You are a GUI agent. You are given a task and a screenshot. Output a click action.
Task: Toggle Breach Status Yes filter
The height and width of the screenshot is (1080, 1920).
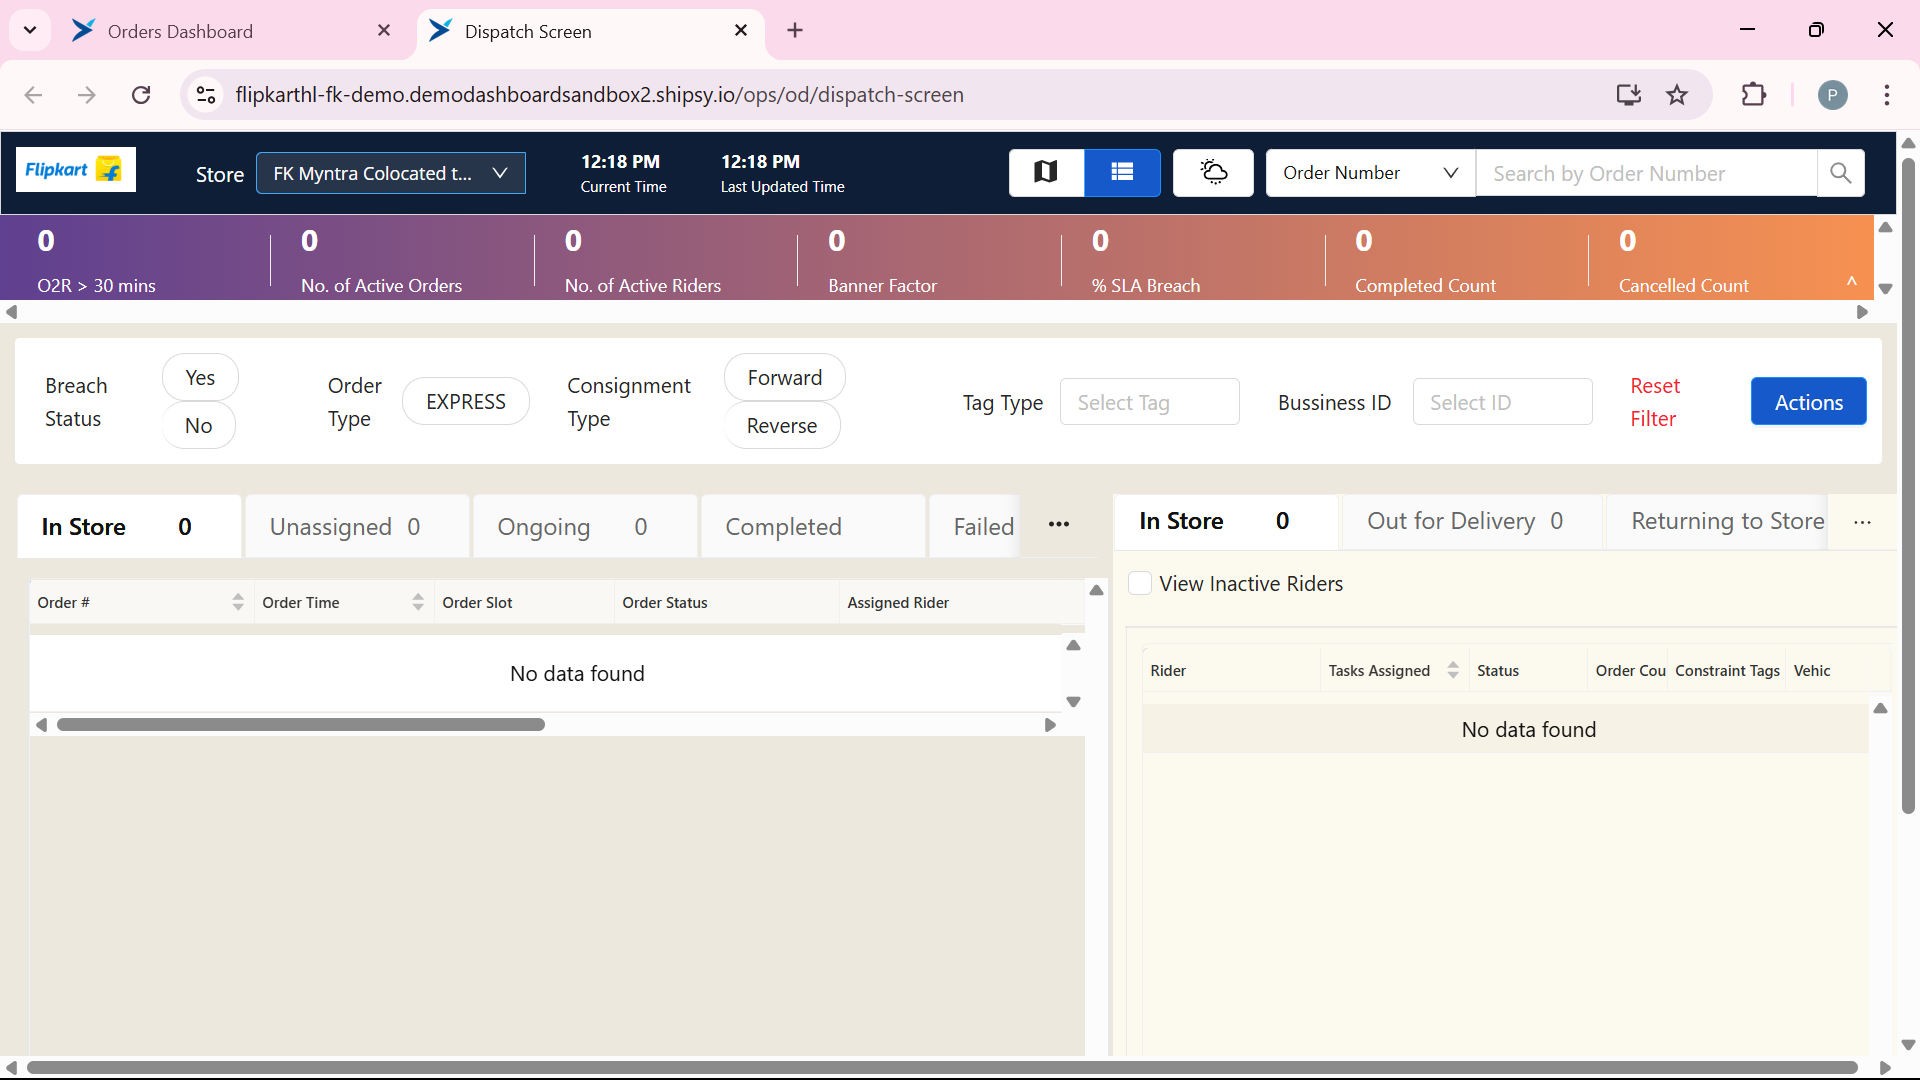click(200, 378)
